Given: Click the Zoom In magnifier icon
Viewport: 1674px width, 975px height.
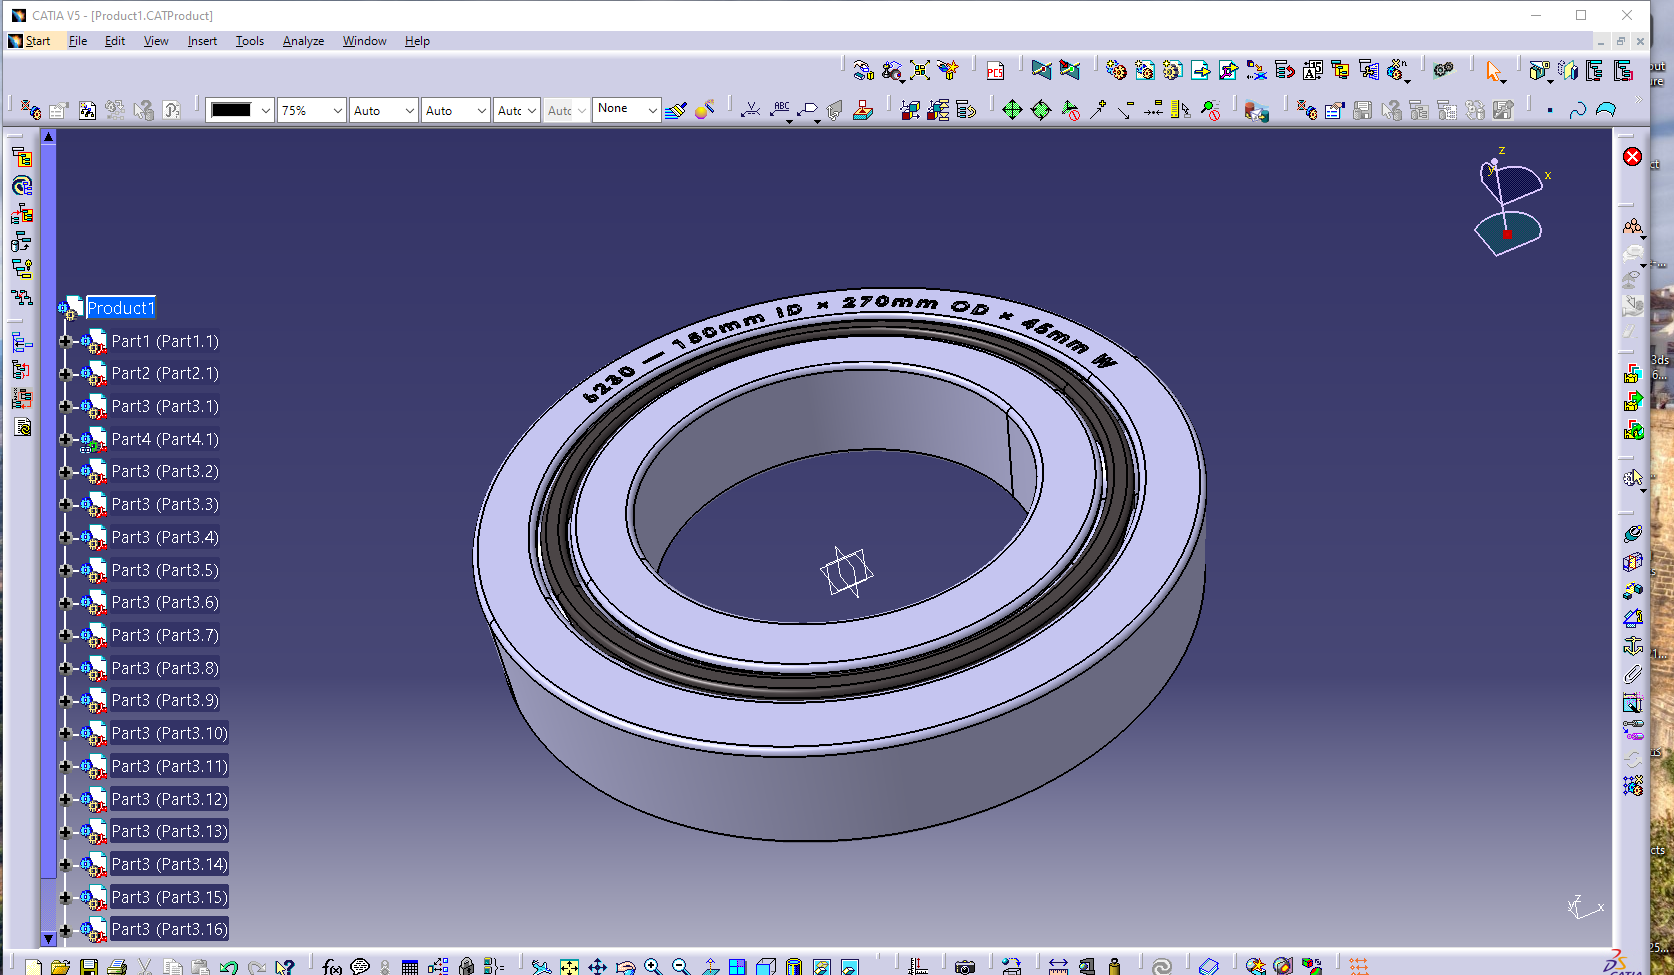Looking at the screenshot, I should [x=653, y=967].
